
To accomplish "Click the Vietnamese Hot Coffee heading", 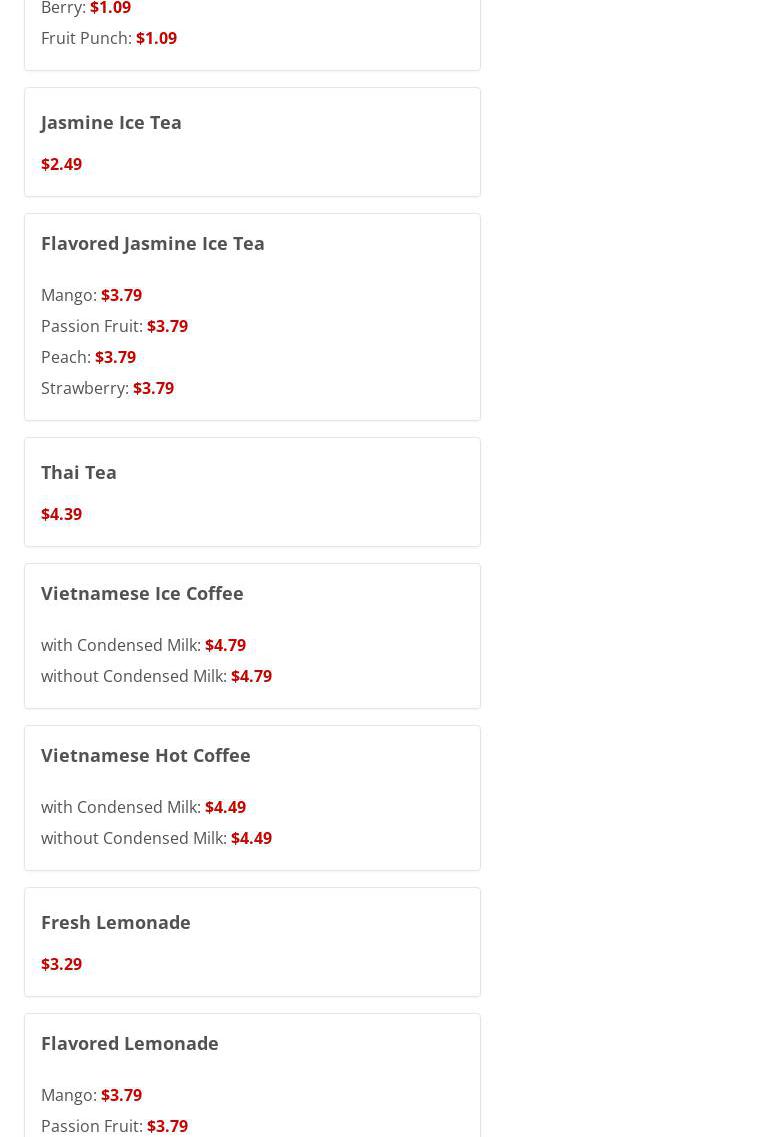I will (x=146, y=755).
